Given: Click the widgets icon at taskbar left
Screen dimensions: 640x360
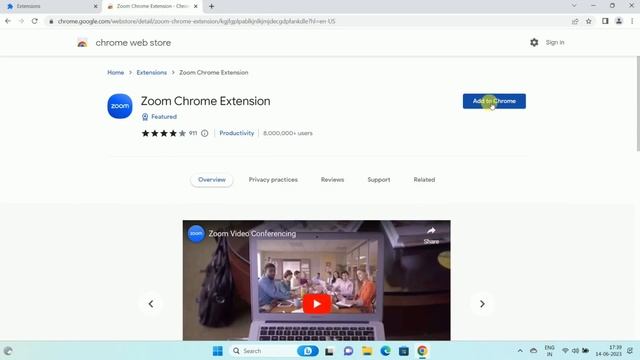Looking at the screenshot, I should tap(8, 351).
